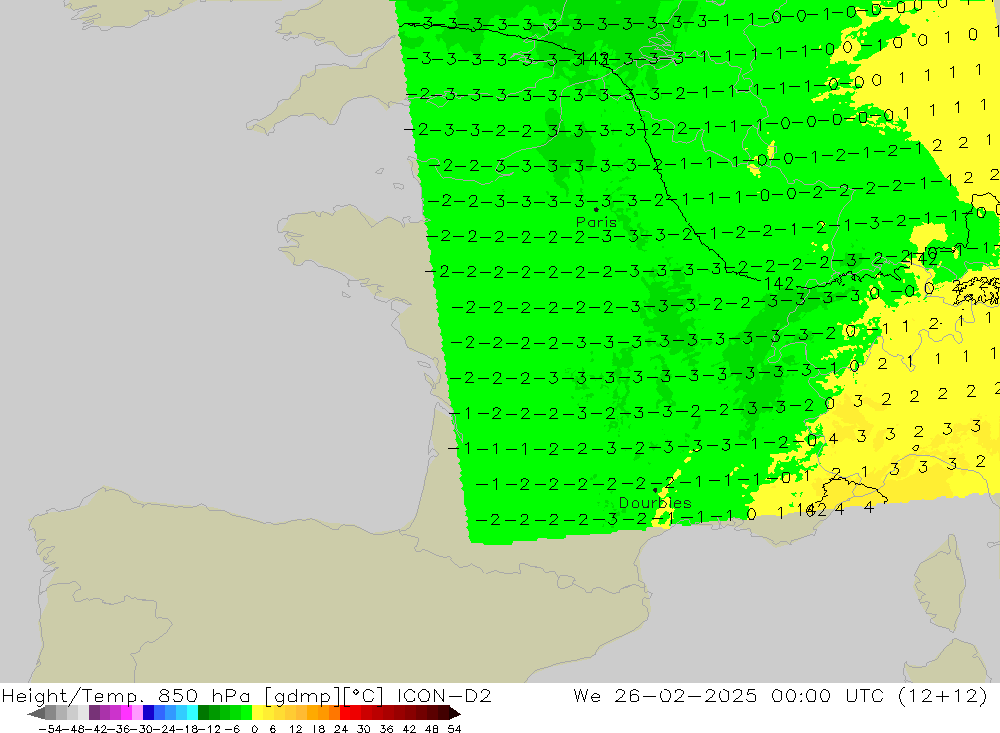Click the dark purple swatch in legend

pyautogui.click(x=94, y=713)
